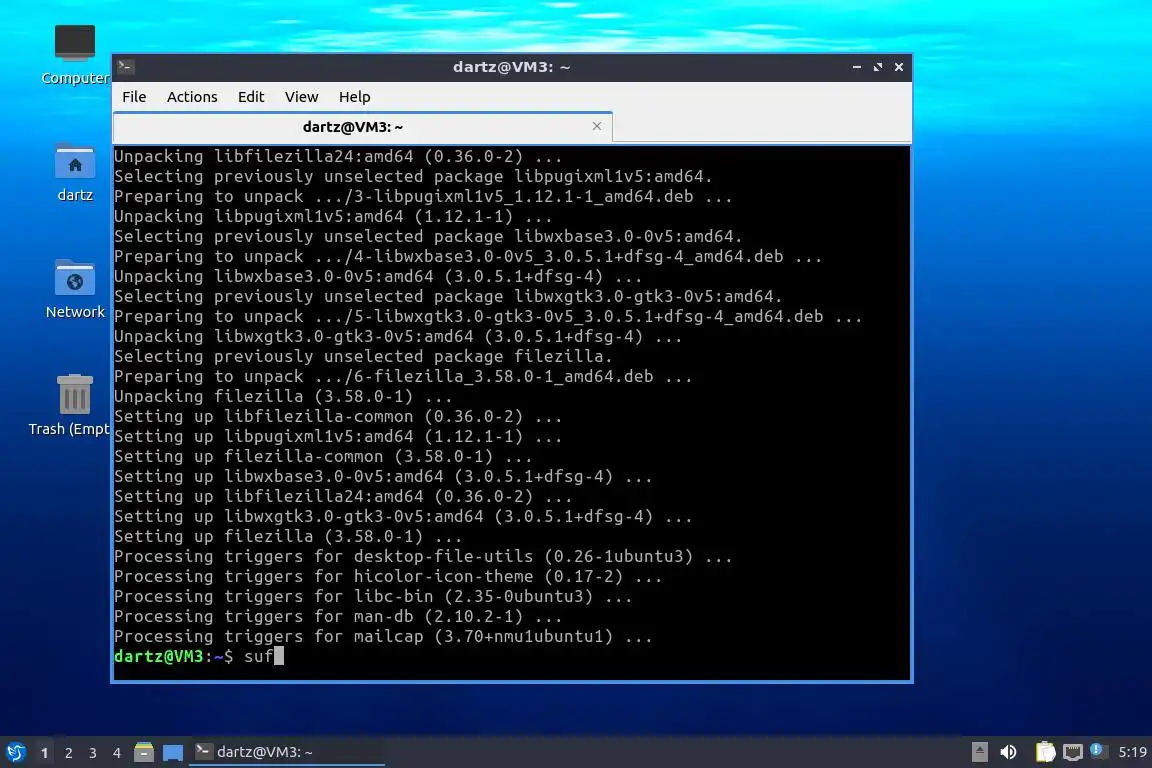Screen dimensions: 1152x768
Task: Switch to workspace 1 in the pager
Action: 45,753
